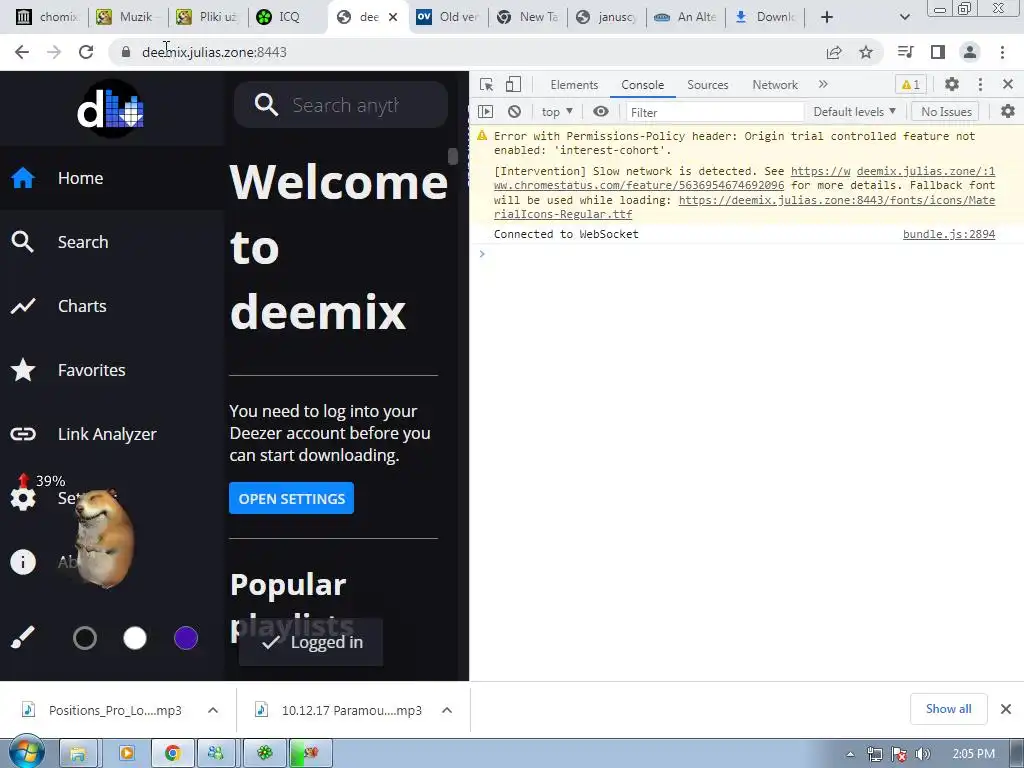Click the paintbrush theme icon
1024x768 pixels.
23,638
